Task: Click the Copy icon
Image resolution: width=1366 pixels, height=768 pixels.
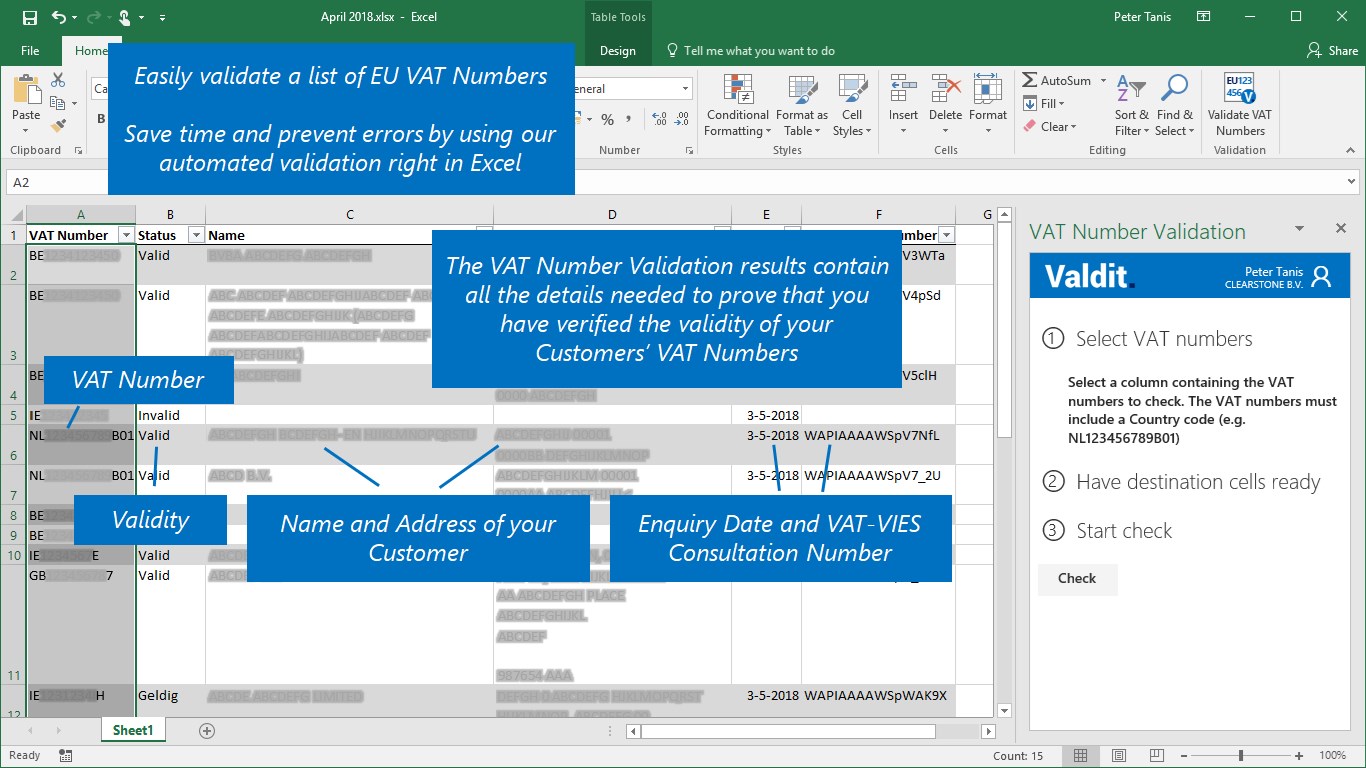Action: click(x=58, y=103)
